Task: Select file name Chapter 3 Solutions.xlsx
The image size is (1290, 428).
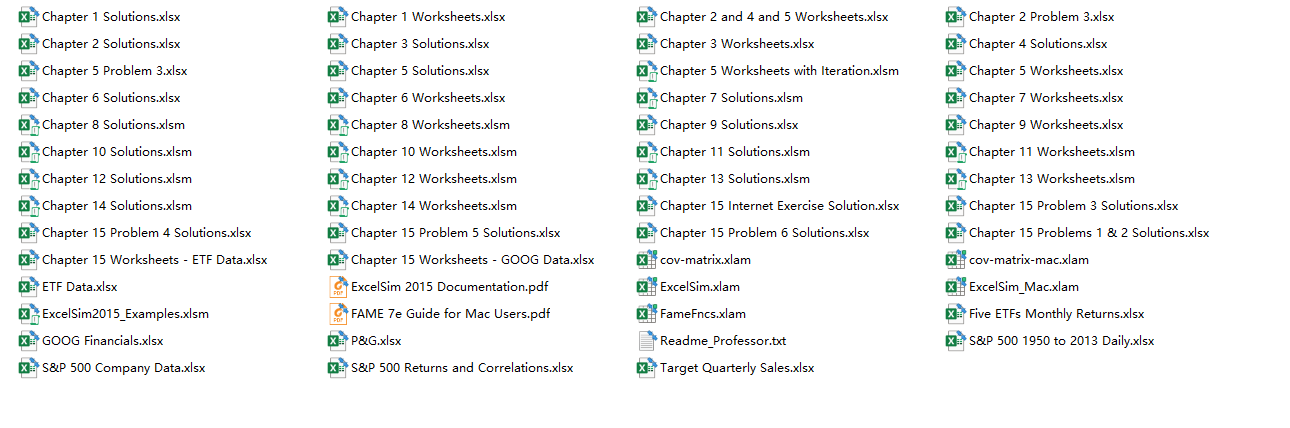Action: (x=420, y=44)
